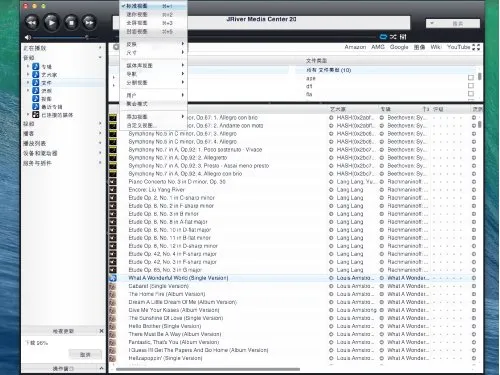Open the 尺寸 submenu entry
Viewport: 500px width, 375px height.
pyautogui.click(x=153, y=52)
